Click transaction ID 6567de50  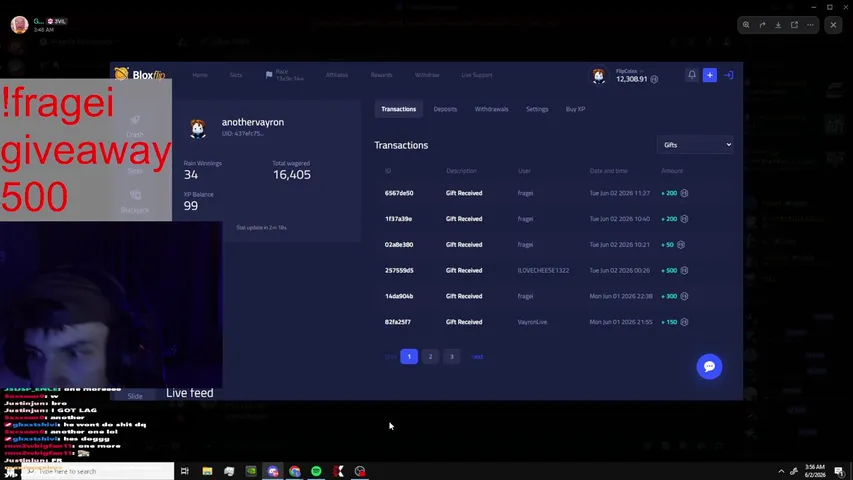pos(399,193)
